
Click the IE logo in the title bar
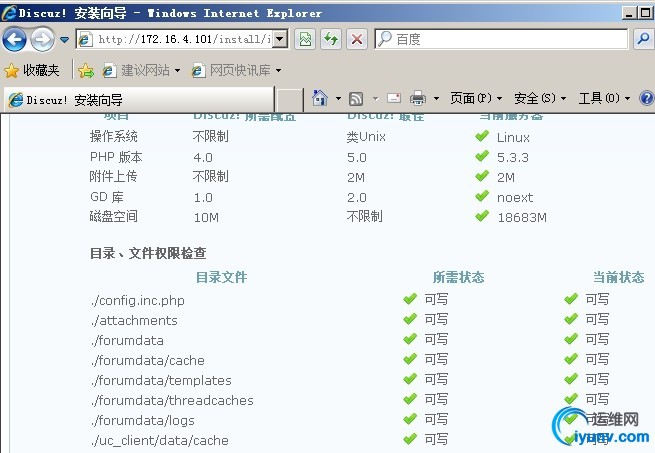coord(9,13)
